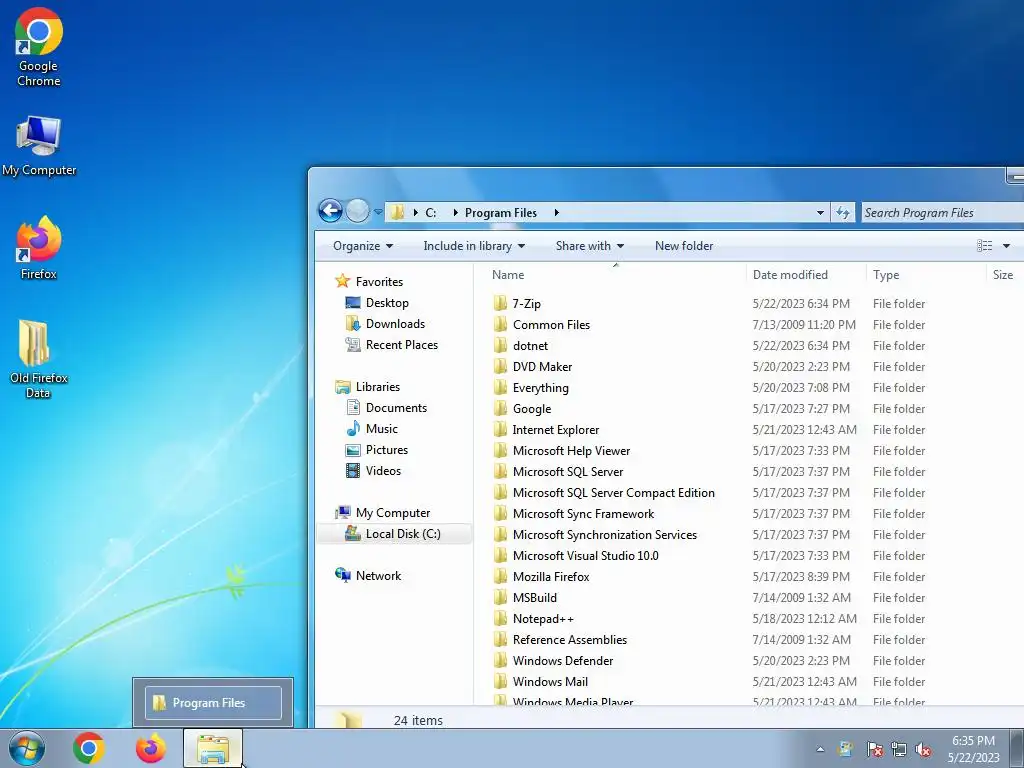The width and height of the screenshot is (1024, 768).
Task: Click the change view icon
Action: click(984, 246)
